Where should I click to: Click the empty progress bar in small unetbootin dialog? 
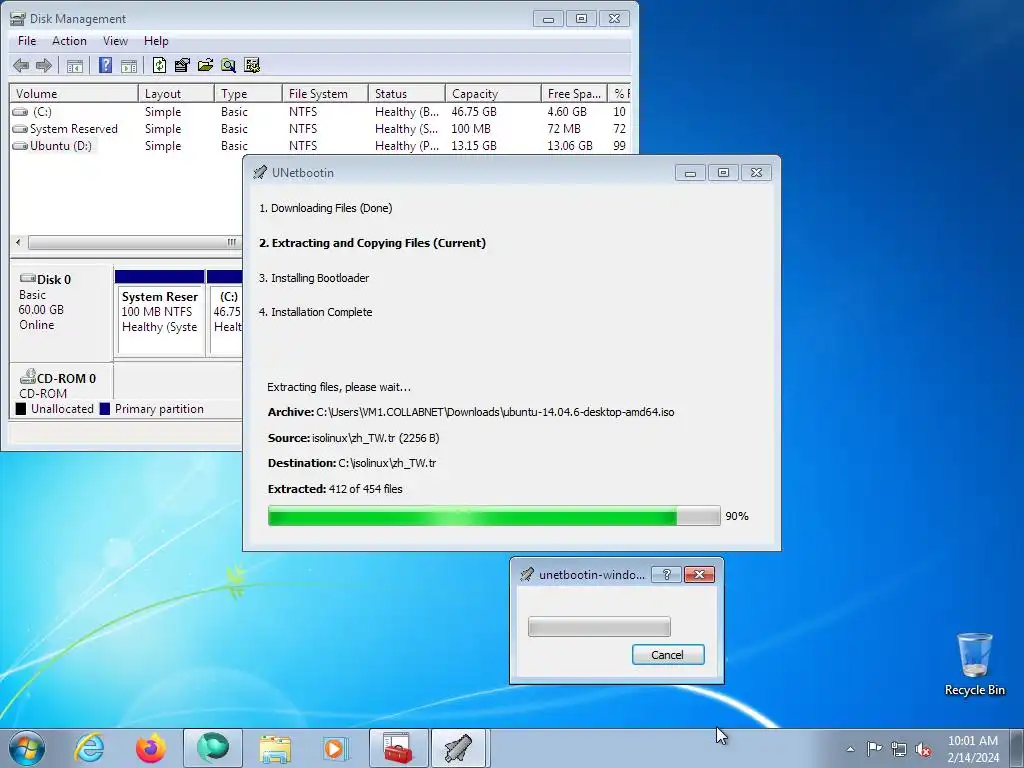[x=599, y=626]
